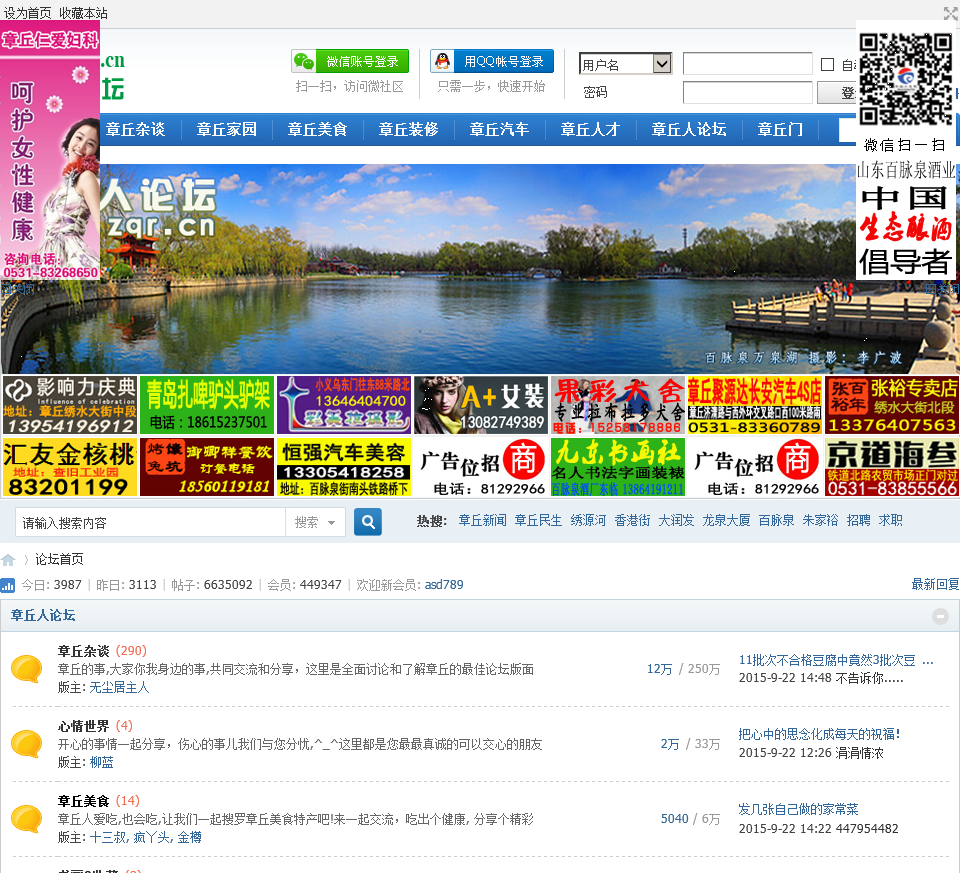The image size is (960, 873).
Task: Click hot search 章丘新闻
Action: (x=482, y=520)
